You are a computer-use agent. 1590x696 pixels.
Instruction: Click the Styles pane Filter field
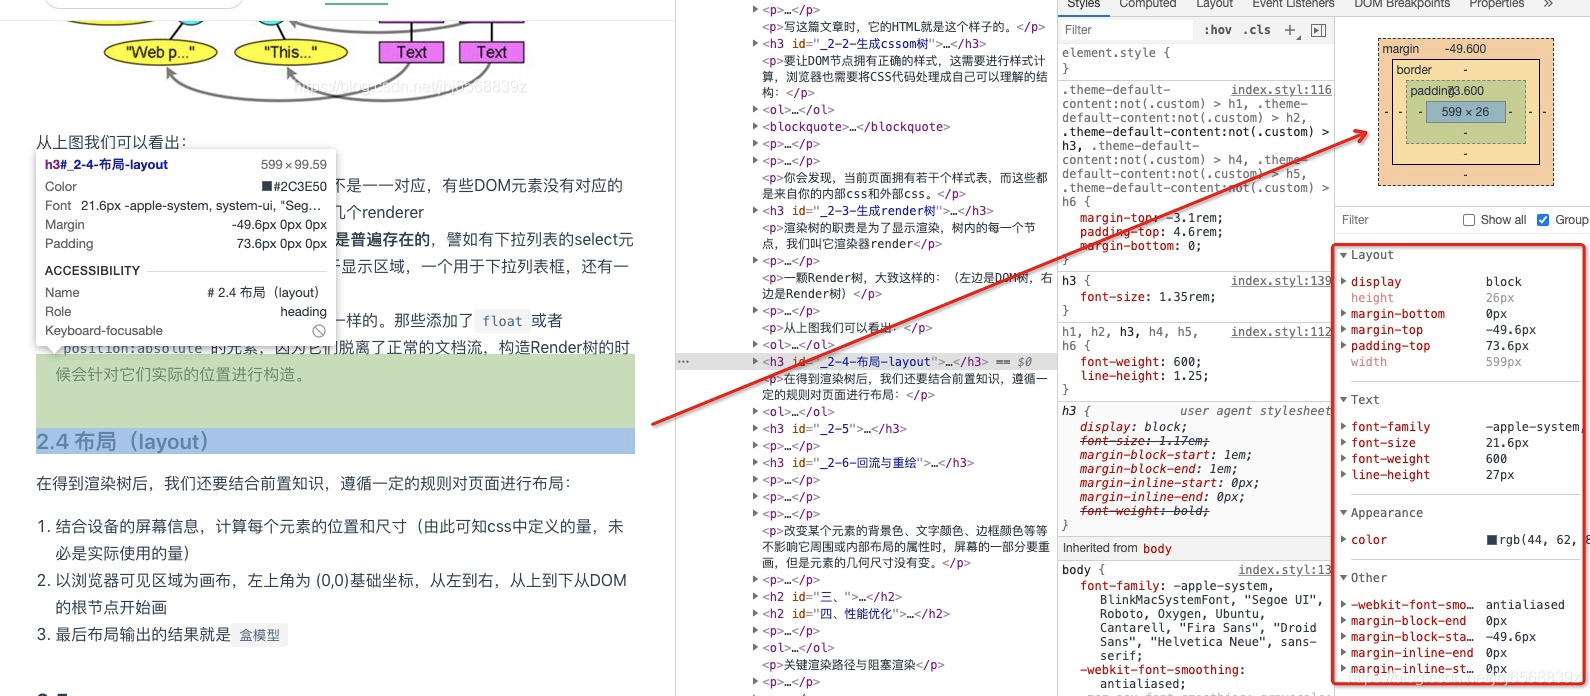click(x=1127, y=30)
